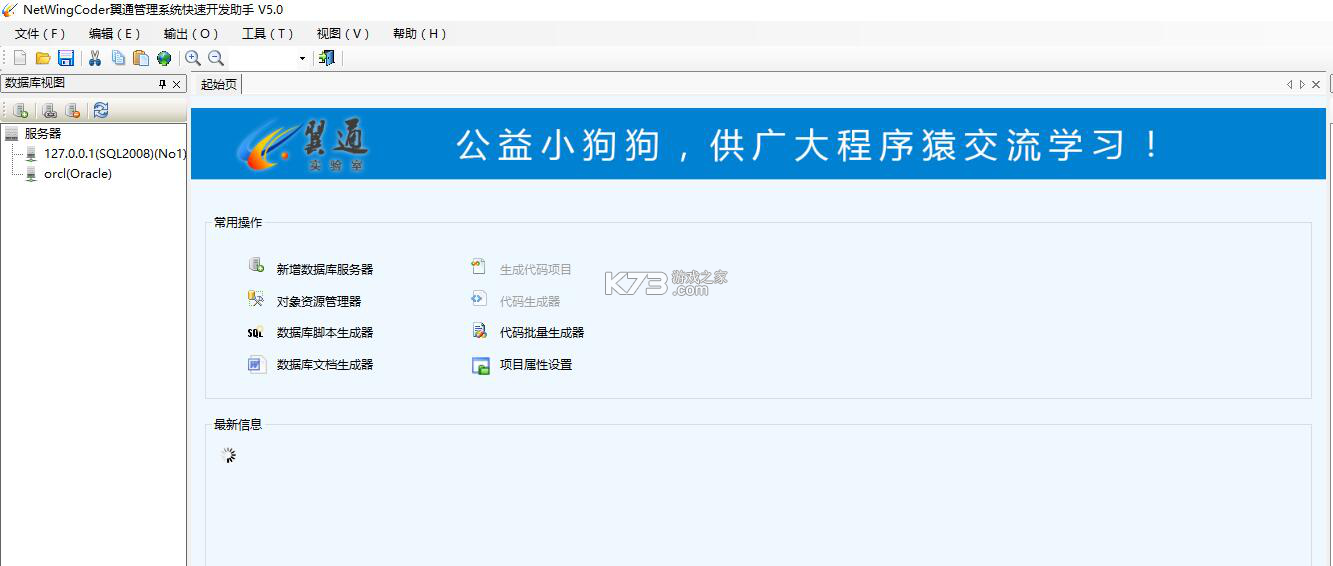The image size is (1333, 566).
Task: Click the globe toolbar icon
Action: coord(164,58)
